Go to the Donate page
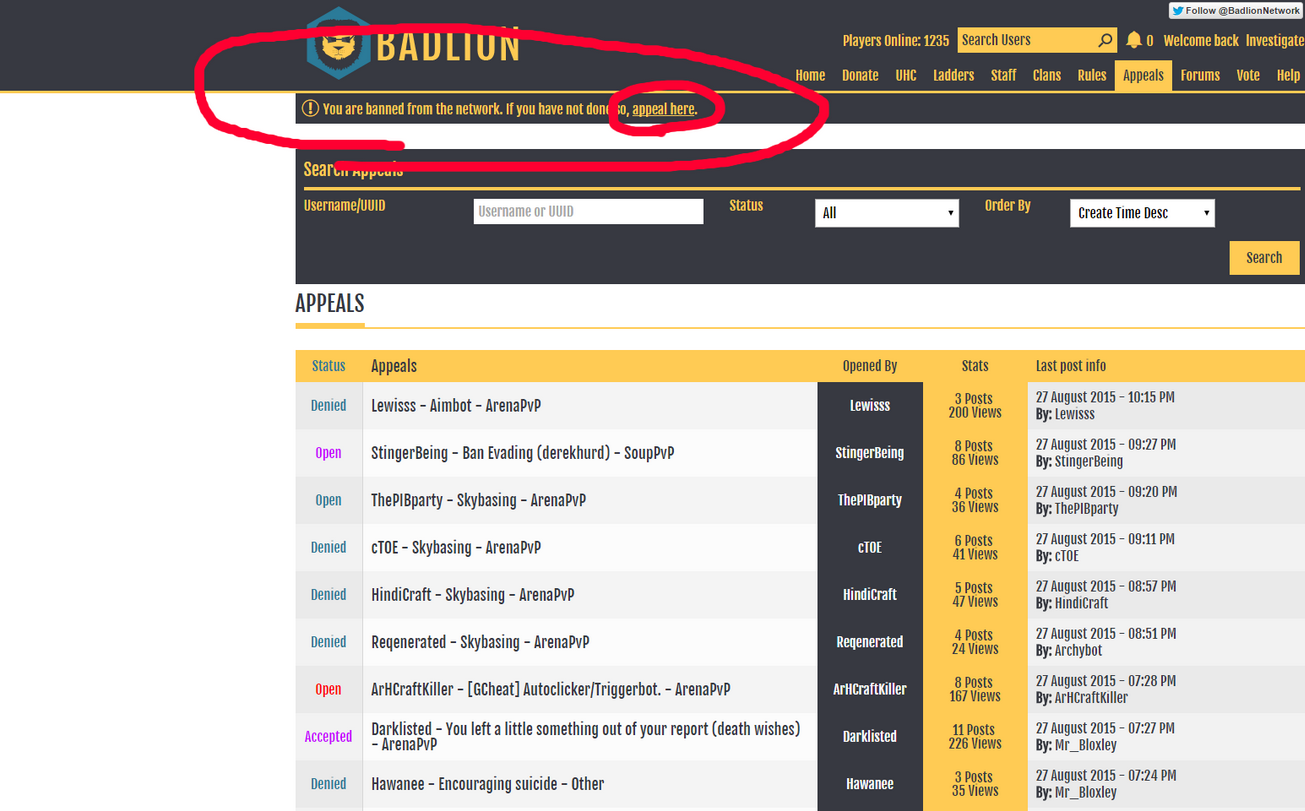Viewport: 1305px width, 811px height. [860, 75]
